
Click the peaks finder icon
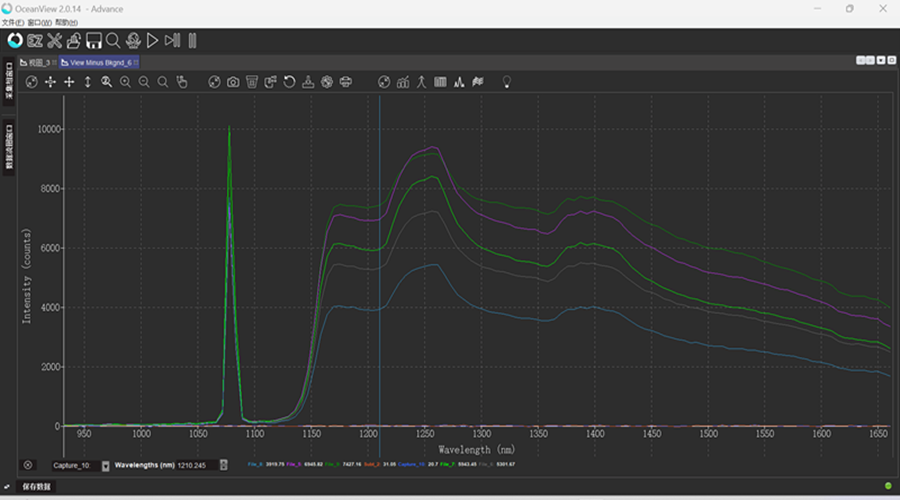click(x=459, y=82)
